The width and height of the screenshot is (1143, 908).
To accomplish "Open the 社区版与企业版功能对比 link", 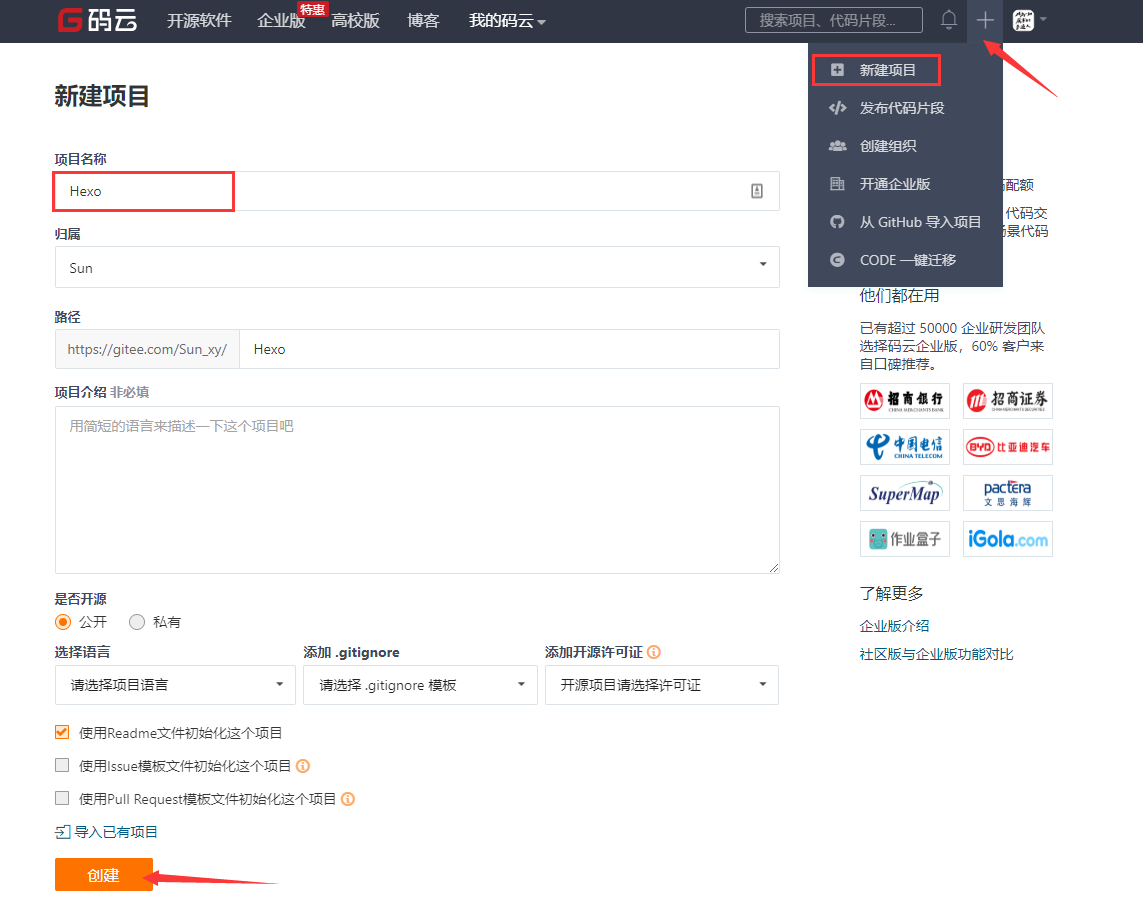I will point(936,654).
